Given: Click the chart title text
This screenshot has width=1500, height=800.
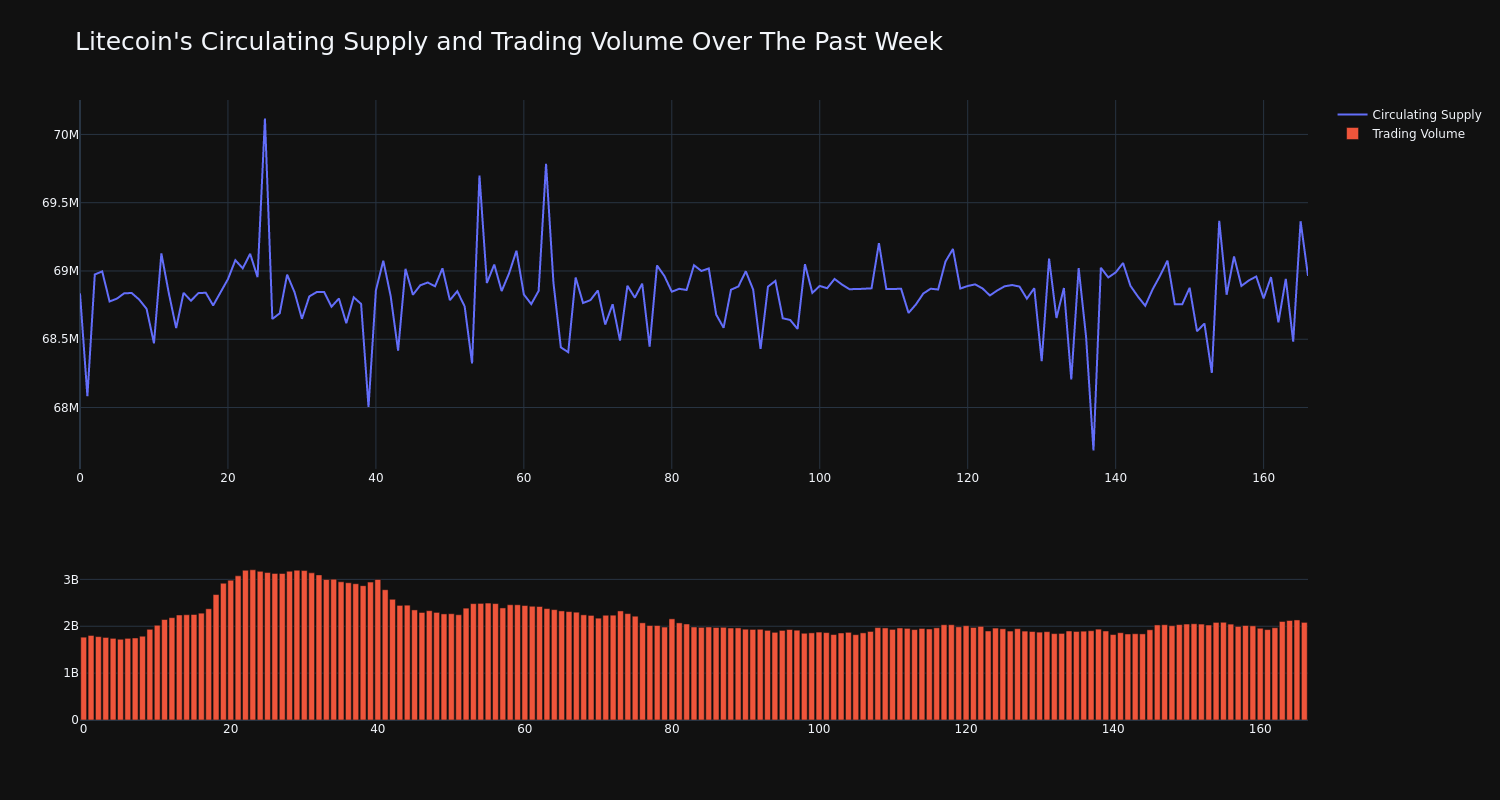Looking at the screenshot, I should pos(509,42).
